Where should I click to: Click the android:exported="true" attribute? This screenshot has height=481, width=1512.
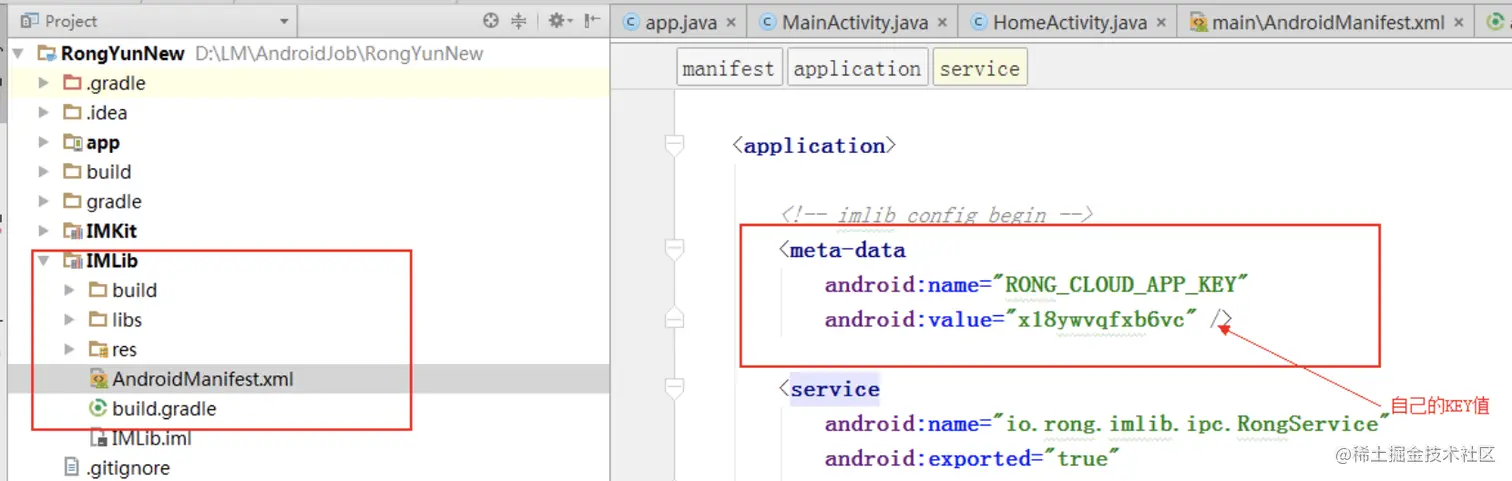click(x=971, y=459)
